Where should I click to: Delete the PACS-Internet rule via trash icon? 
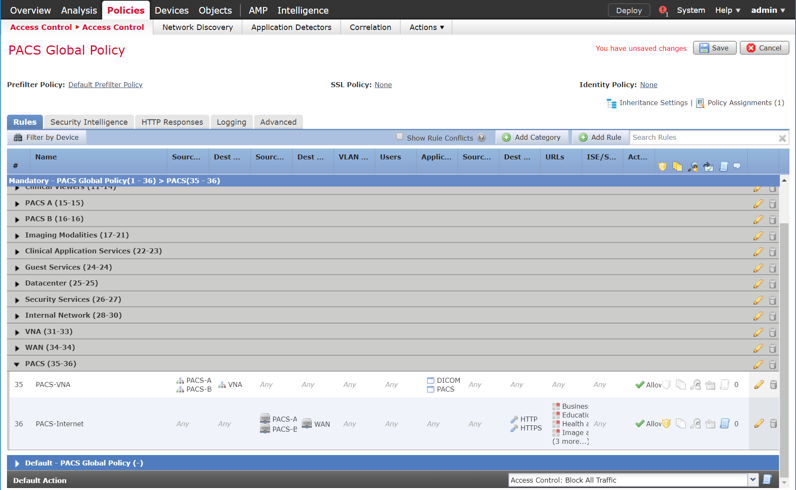[773, 424]
